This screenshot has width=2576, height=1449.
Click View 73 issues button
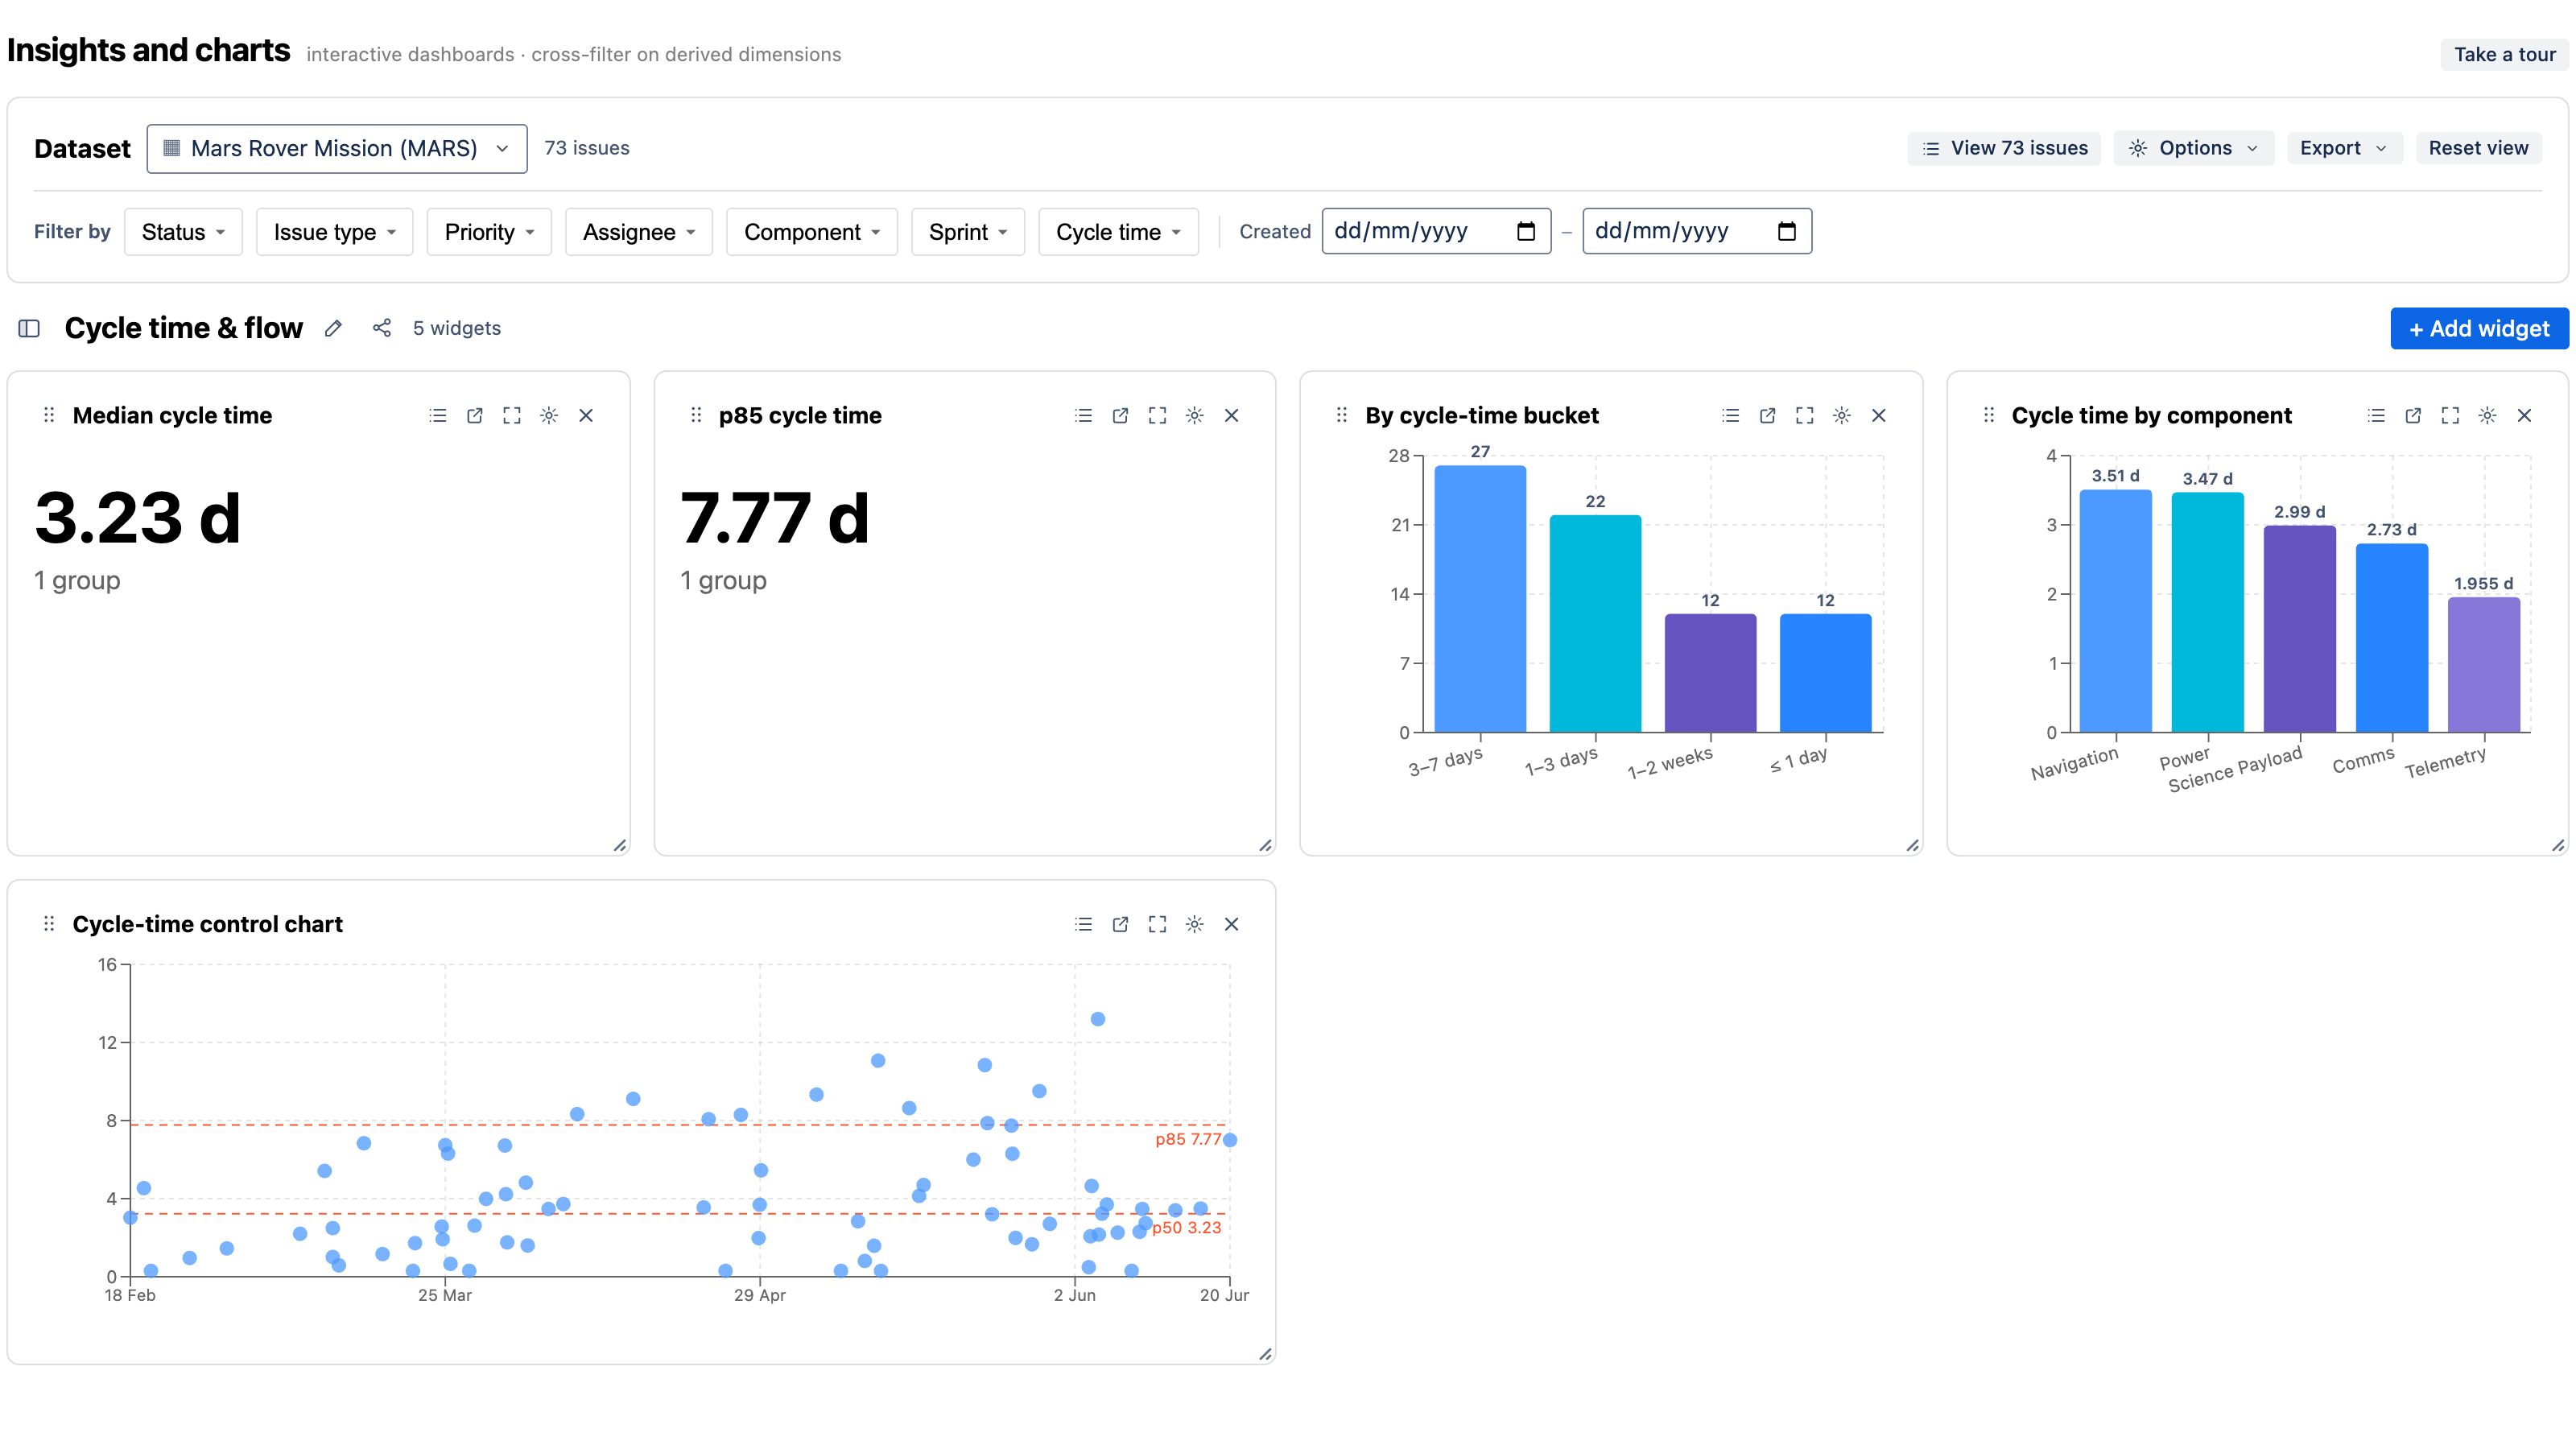2004,148
